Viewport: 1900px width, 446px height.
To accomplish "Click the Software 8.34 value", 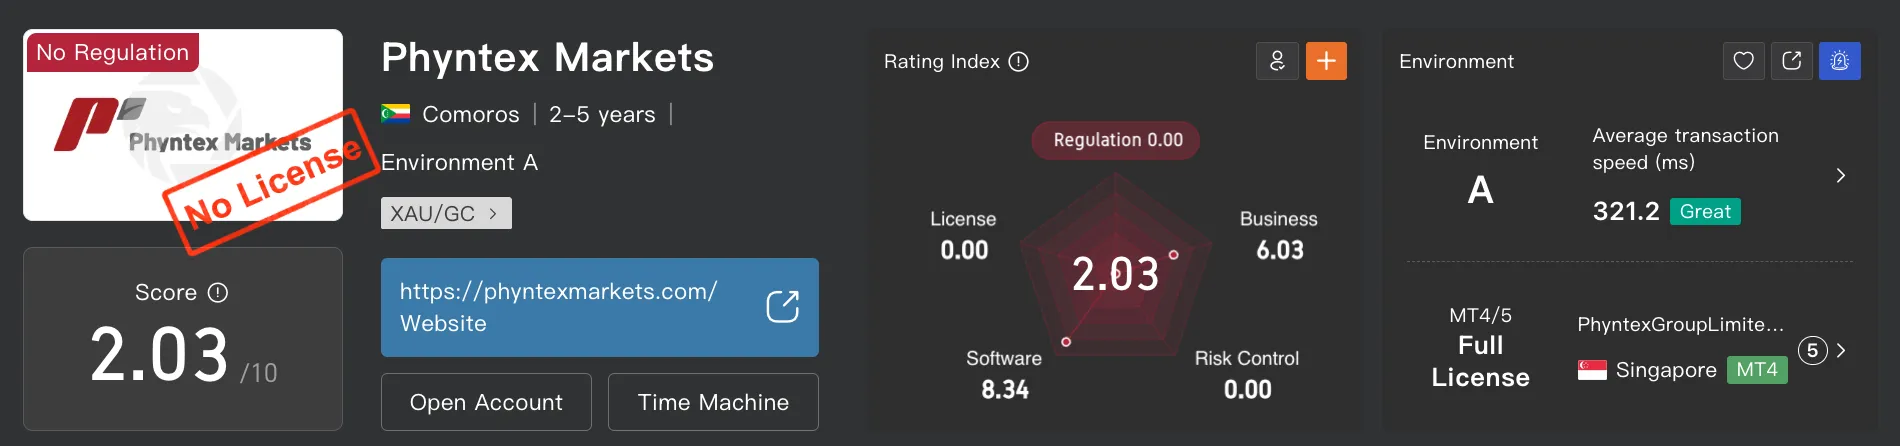I will pos(1005,389).
